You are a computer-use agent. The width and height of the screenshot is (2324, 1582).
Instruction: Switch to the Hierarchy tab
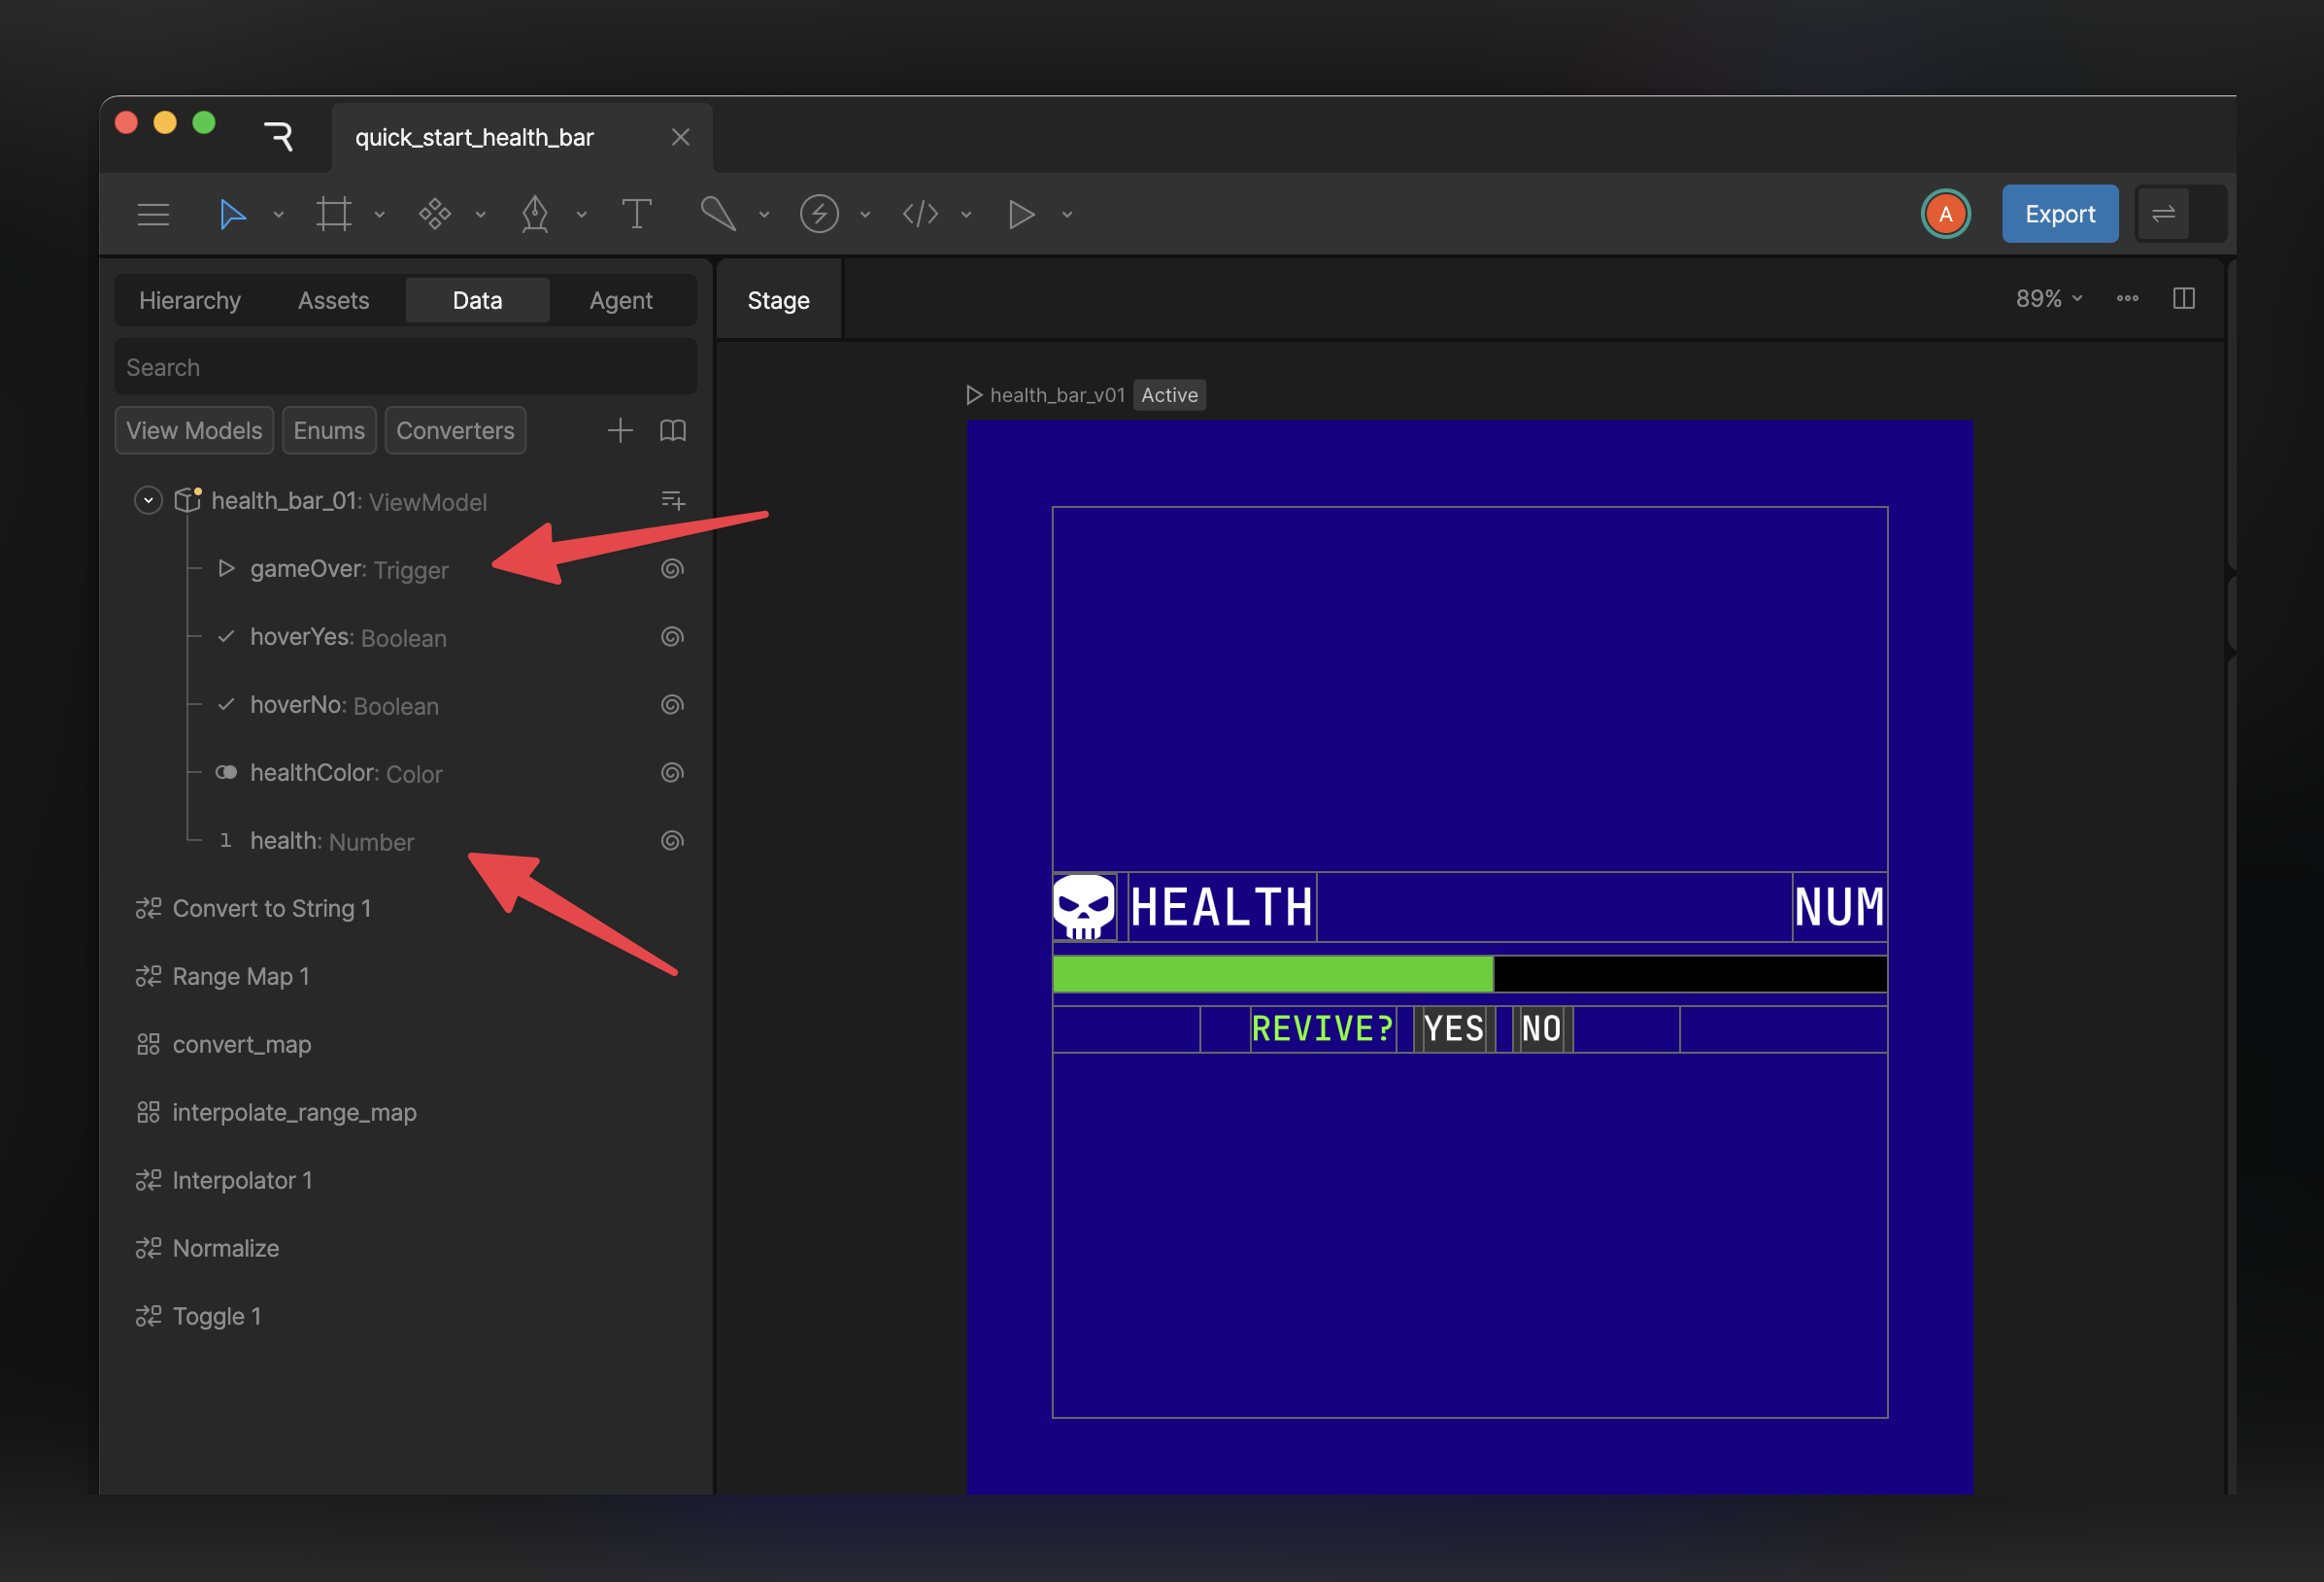click(190, 300)
